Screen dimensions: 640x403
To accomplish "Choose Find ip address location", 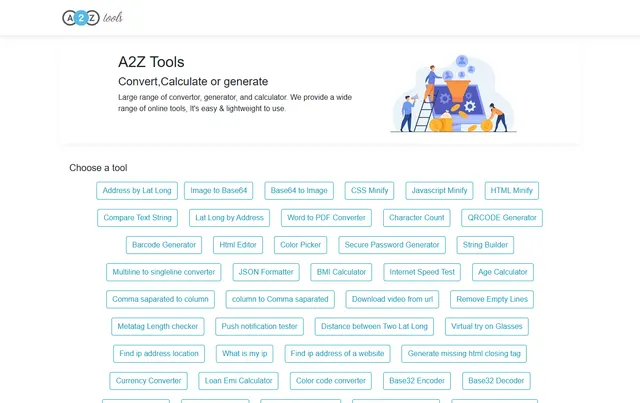I will tap(159, 354).
